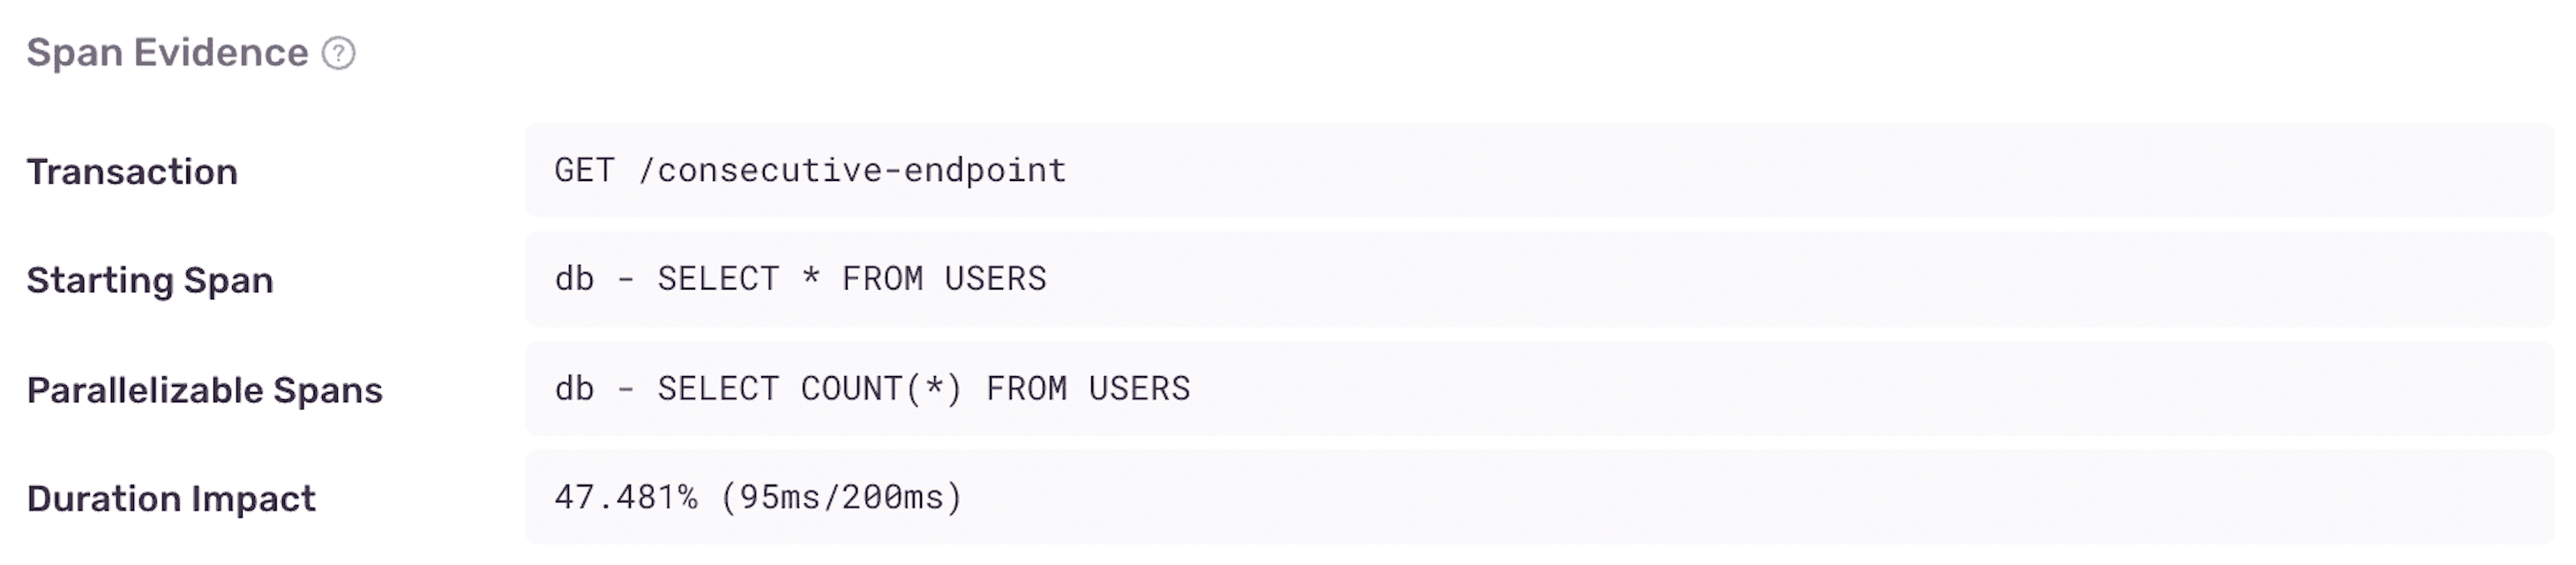The width and height of the screenshot is (2576, 565).
Task: Click empty area of Starting Span value box
Action: click(1800, 279)
